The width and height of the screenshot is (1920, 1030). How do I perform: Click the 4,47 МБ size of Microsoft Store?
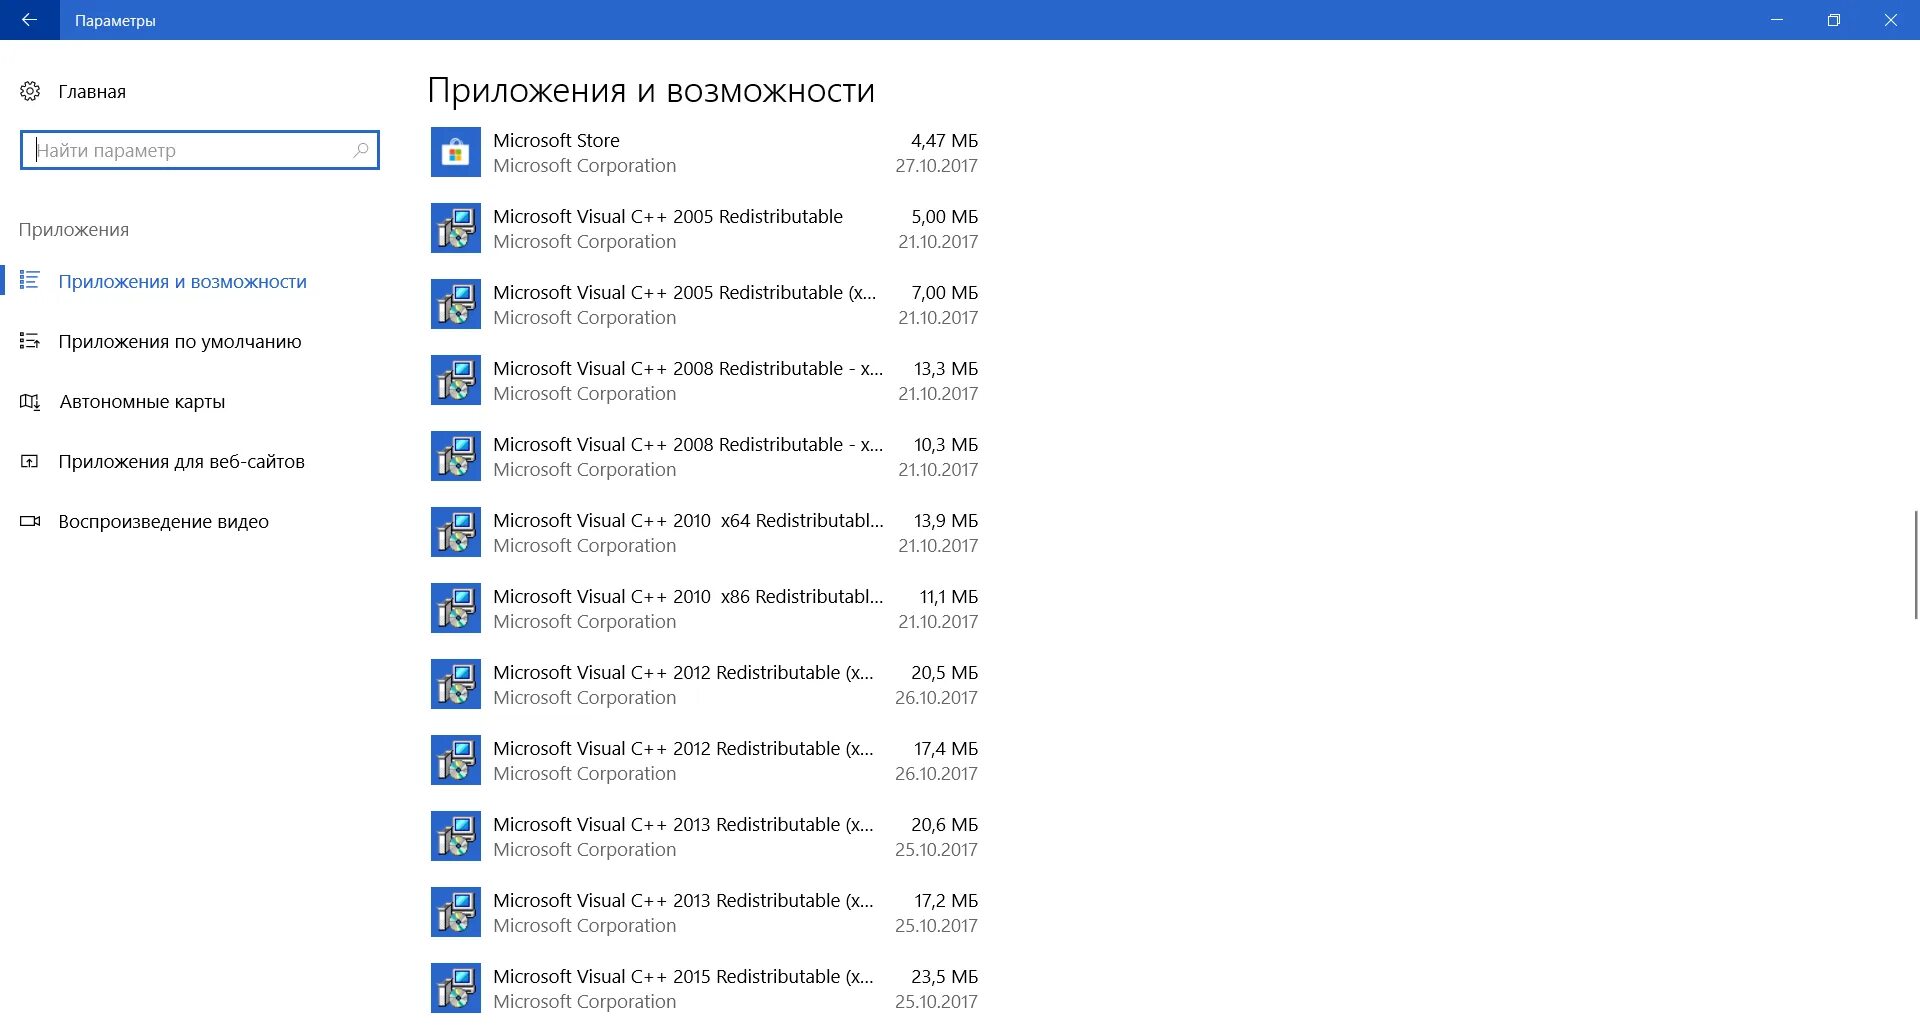(944, 140)
